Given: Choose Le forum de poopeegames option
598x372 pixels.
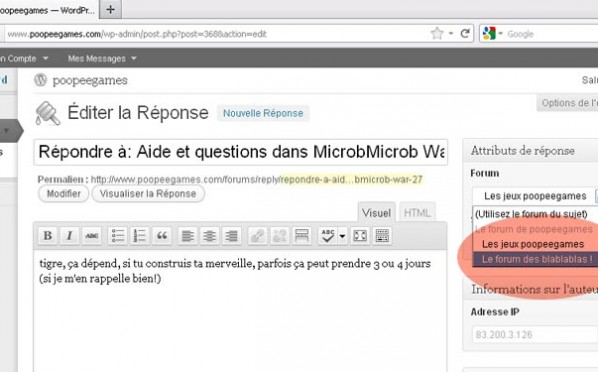Looking at the screenshot, I should (x=534, y=229).
